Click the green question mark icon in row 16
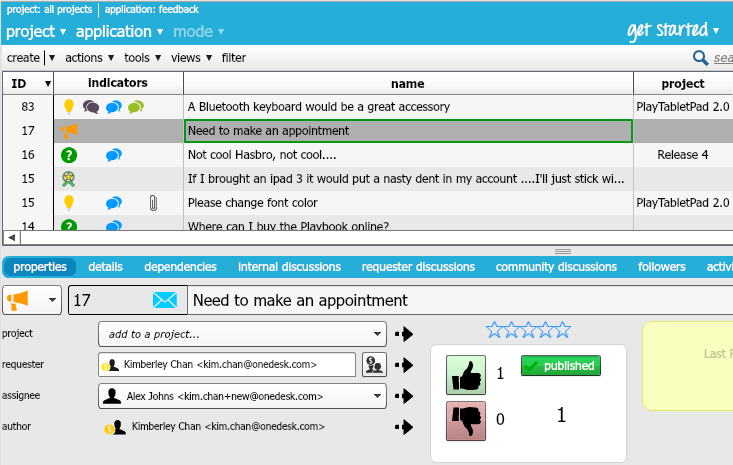Viewport: 733px width, 465px height. 69,155
